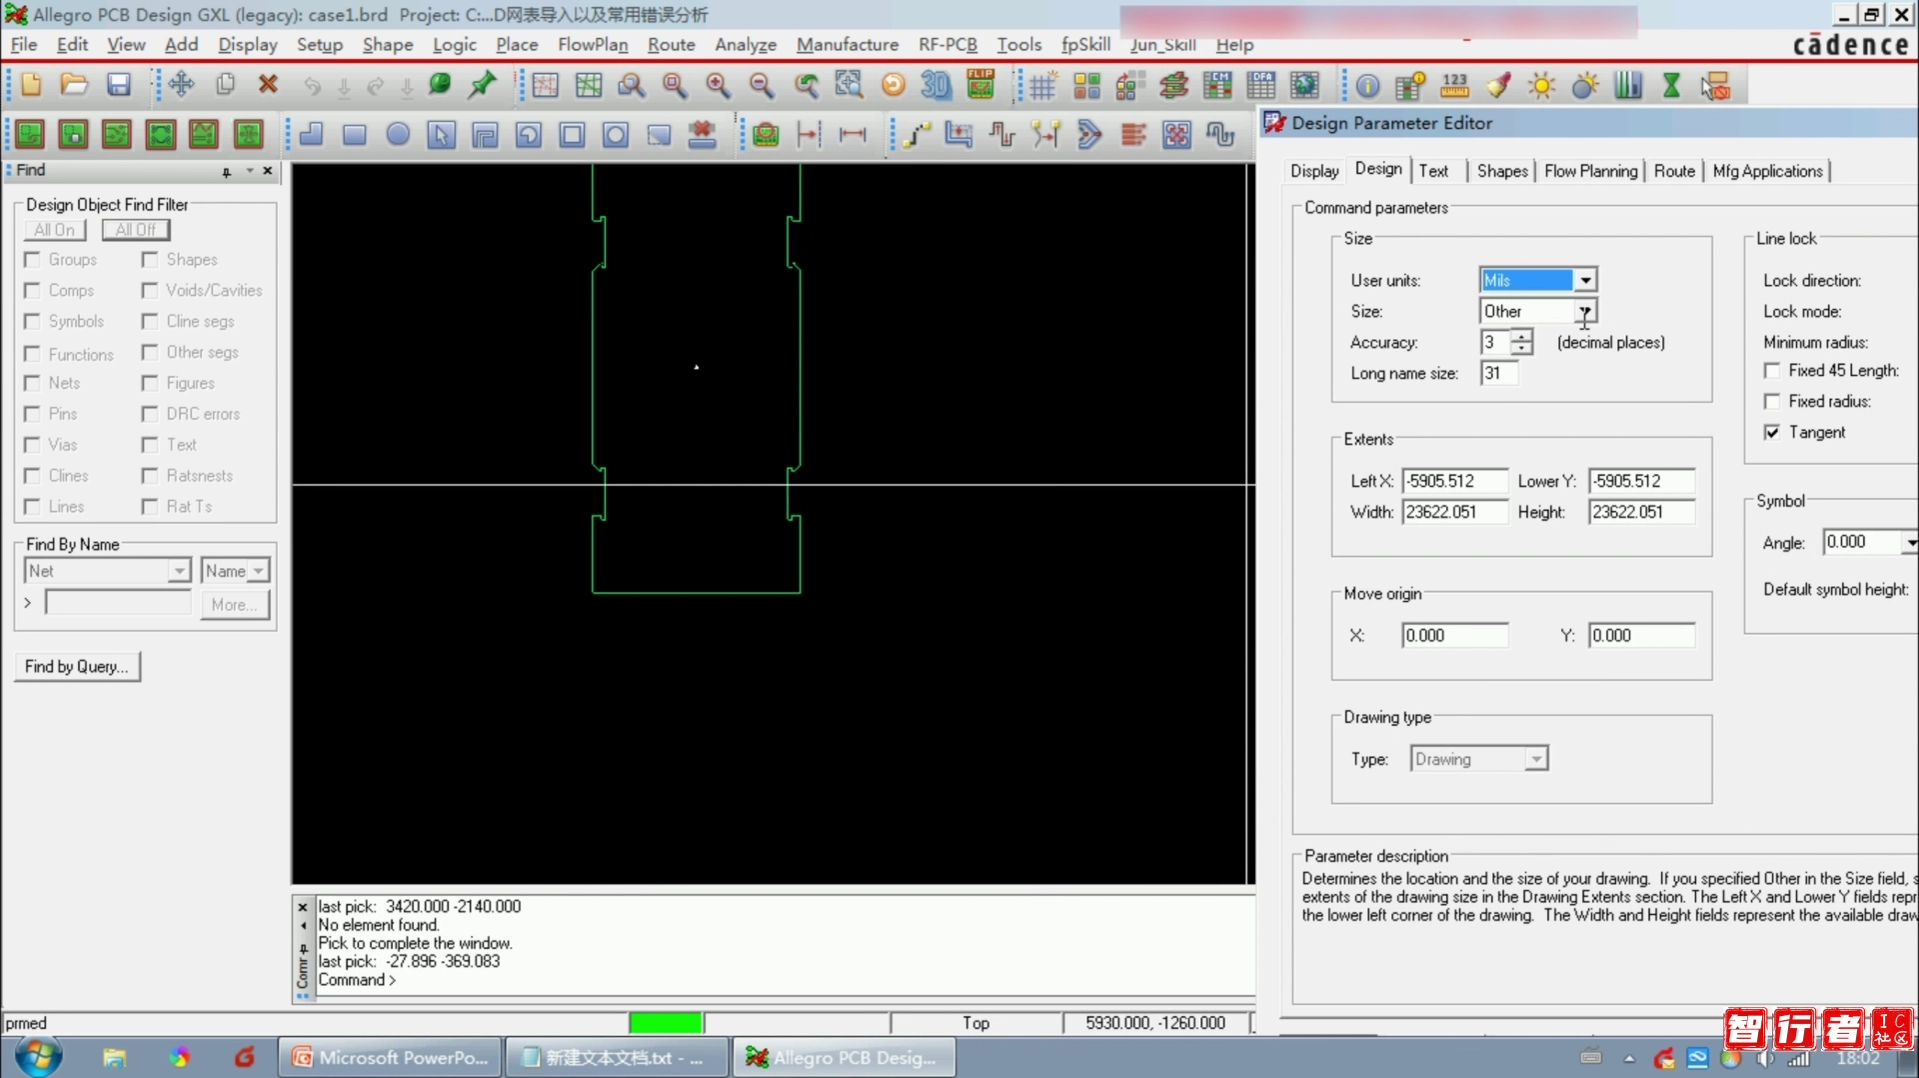Switch to the Display tab

[x=1314, y=171]
